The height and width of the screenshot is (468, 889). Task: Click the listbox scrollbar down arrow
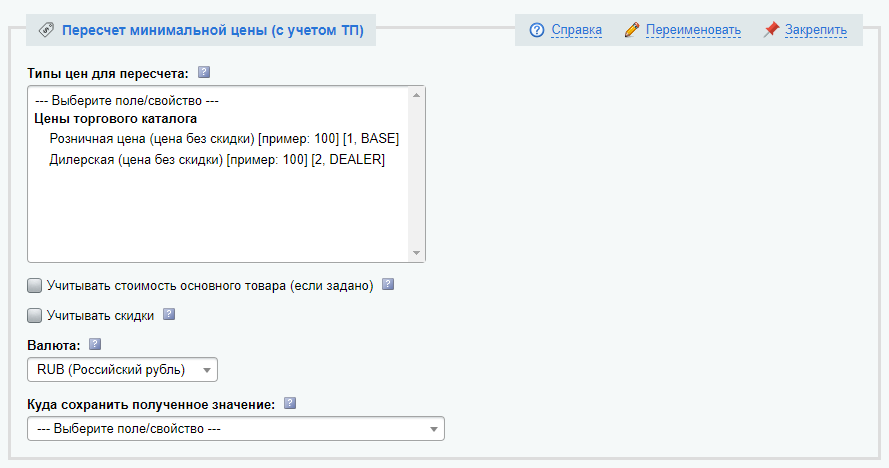417,253
